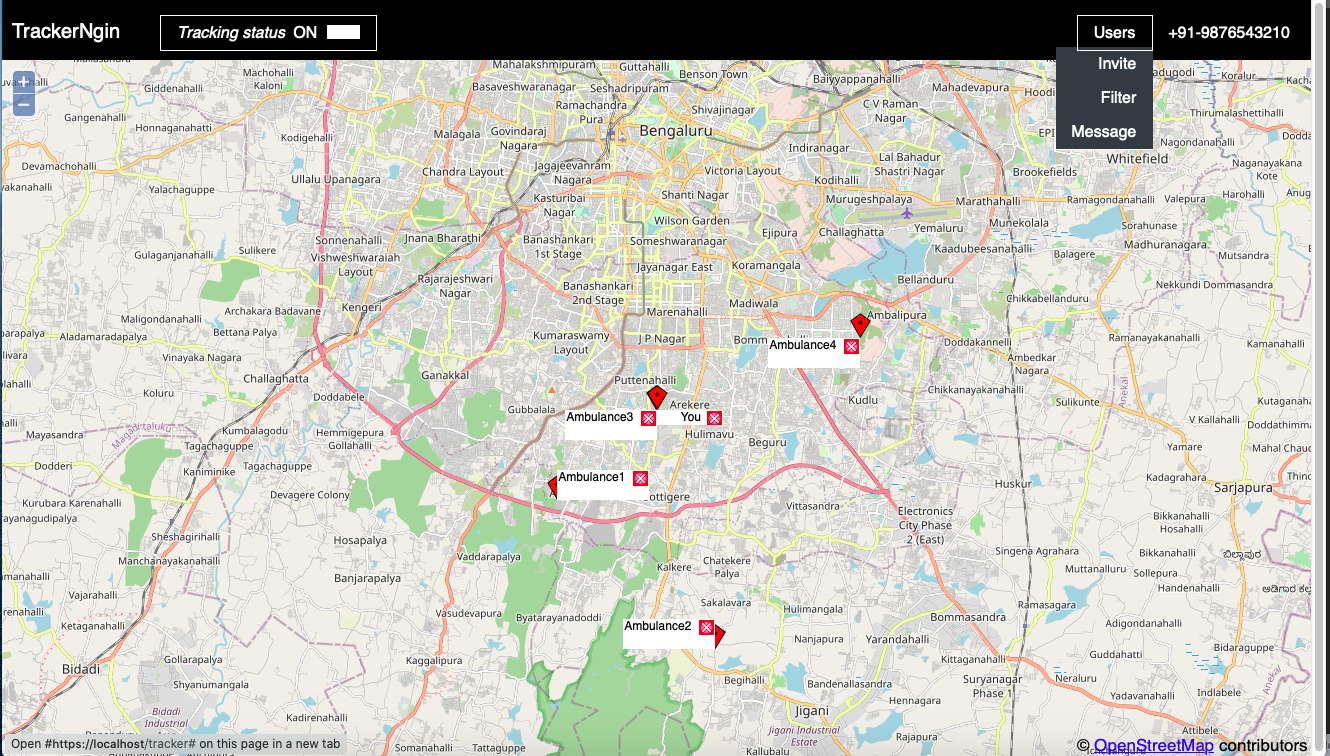This screenshot has width=1330, height=756.
Task: Select the Ambulance4 red map marker
Action: (859, 325)
